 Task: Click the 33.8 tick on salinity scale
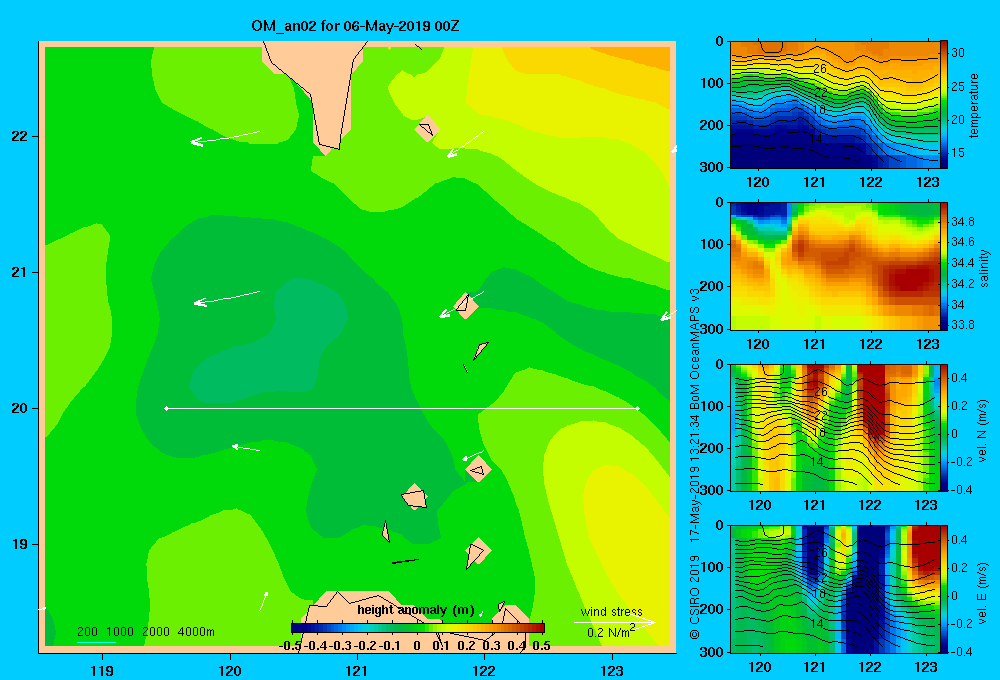[x=962, y=325]
